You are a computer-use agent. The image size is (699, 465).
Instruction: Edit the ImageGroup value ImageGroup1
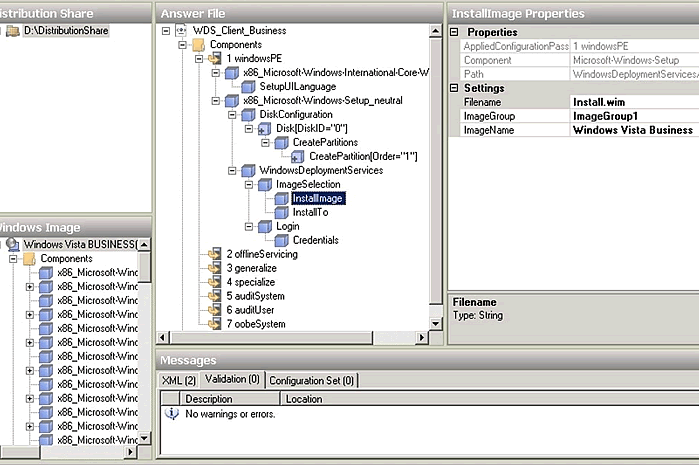[634, 116]
